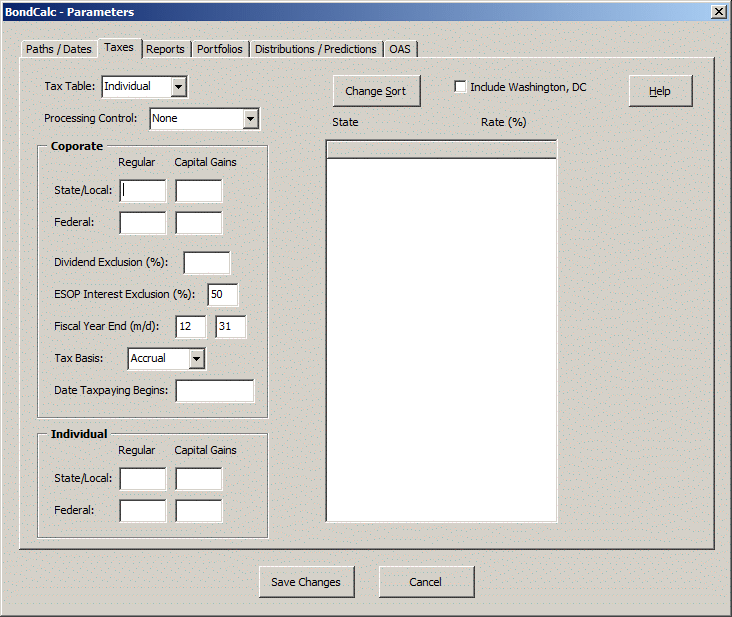
Task: Select the Fiscal Year End month field
Action: [x=191, y=326]
